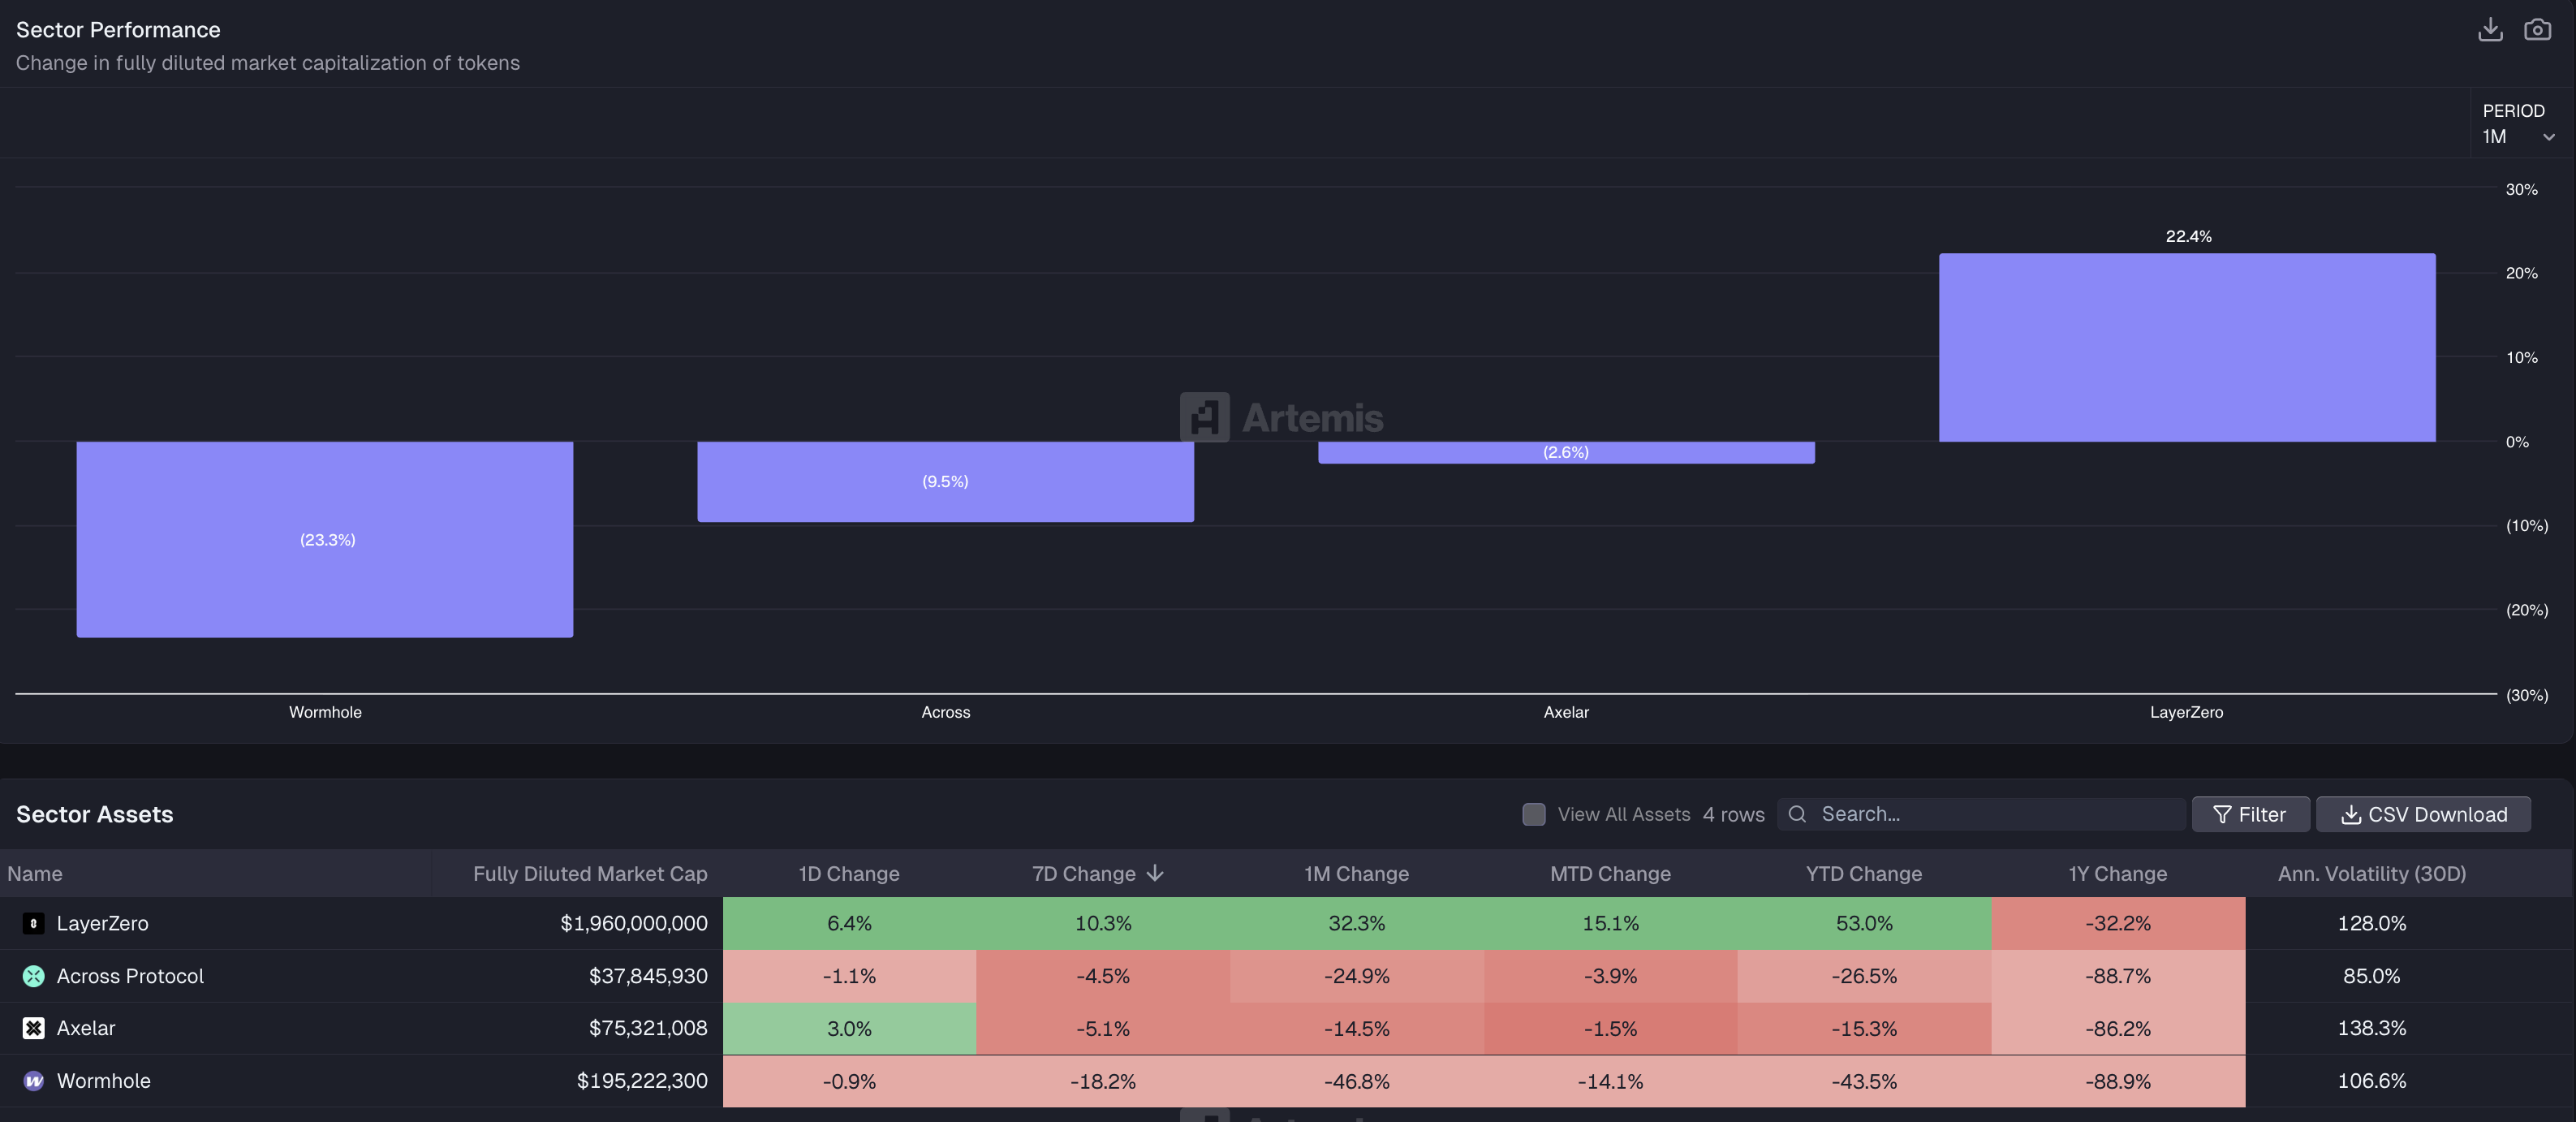This screenshot has height=1122, width=2576.
Task: Click the Wormhole token logo icon
Action: (33, 1081)
